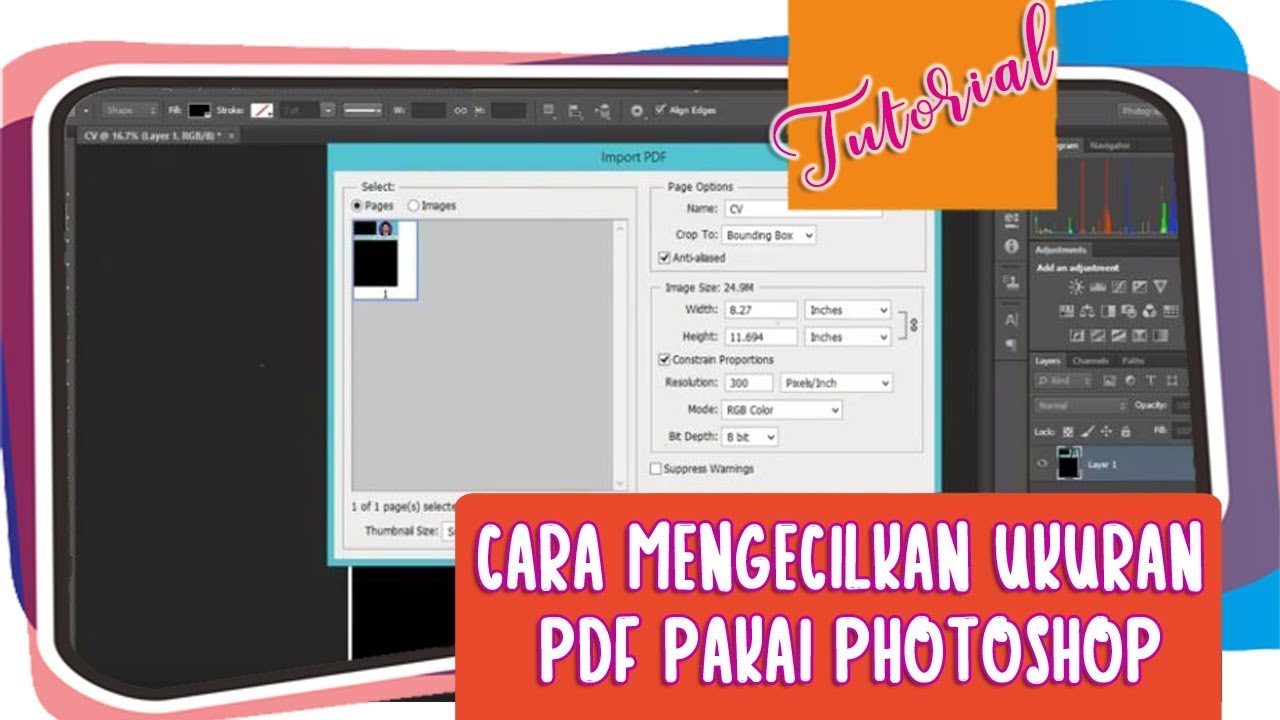
Task: Filter layers by pixel layers
Action: [1109, 381]
